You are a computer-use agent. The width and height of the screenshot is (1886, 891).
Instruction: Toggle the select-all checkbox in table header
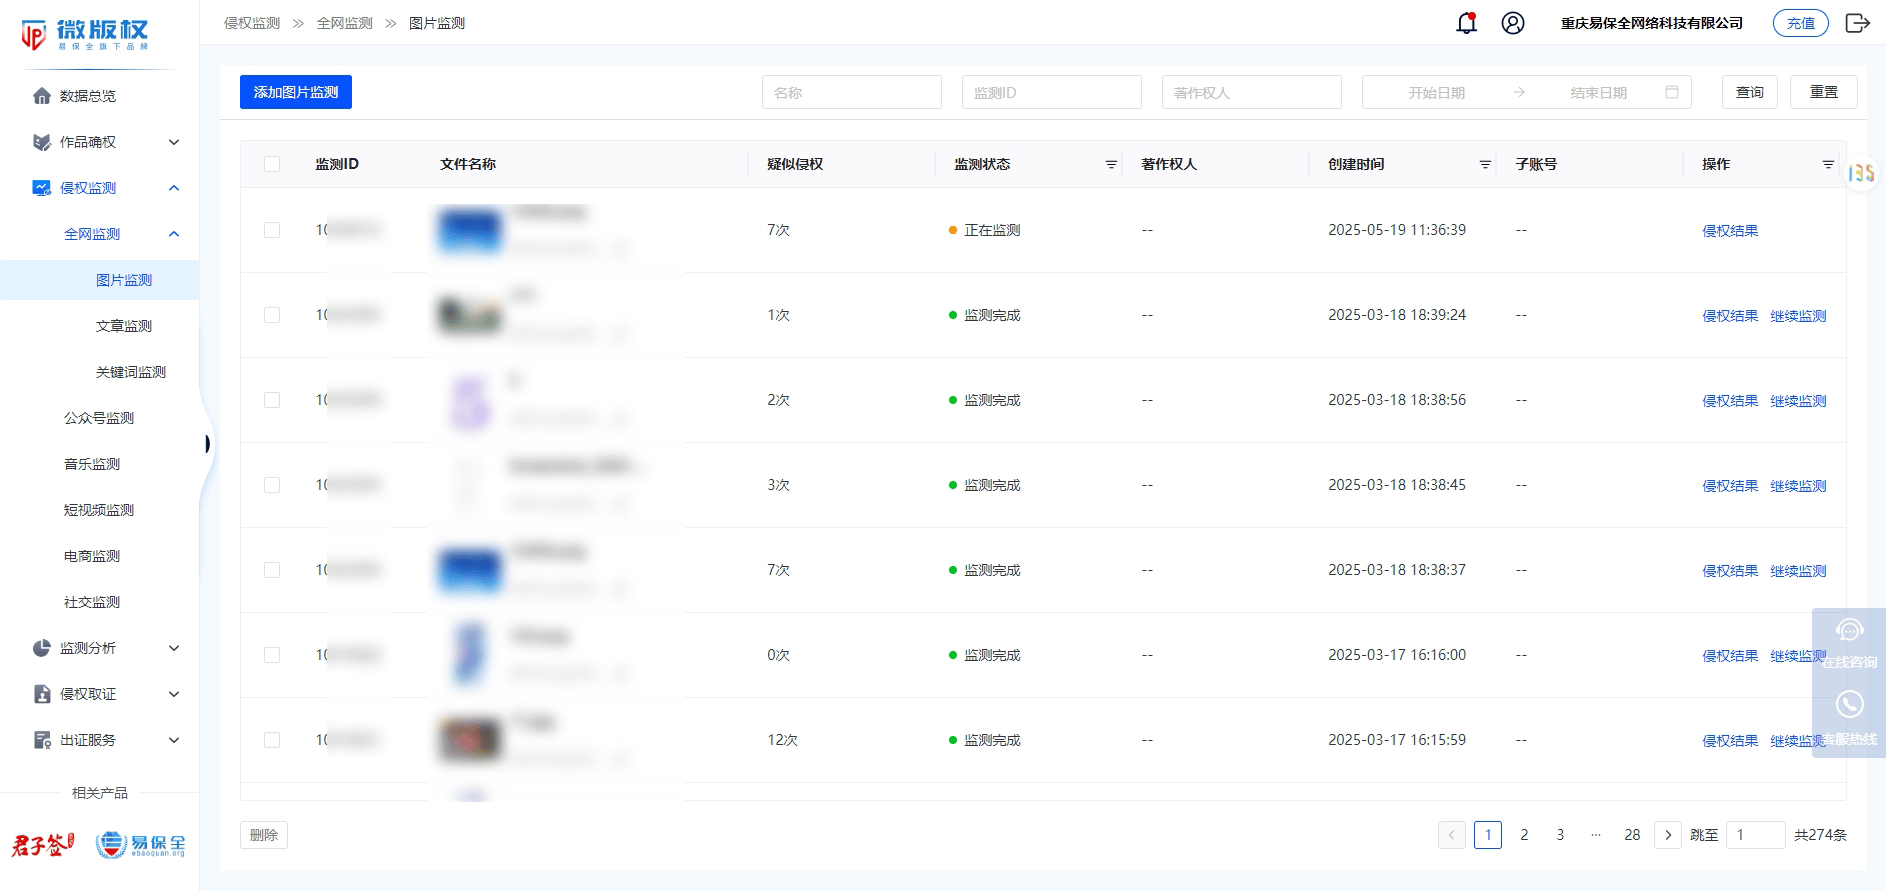272,164
